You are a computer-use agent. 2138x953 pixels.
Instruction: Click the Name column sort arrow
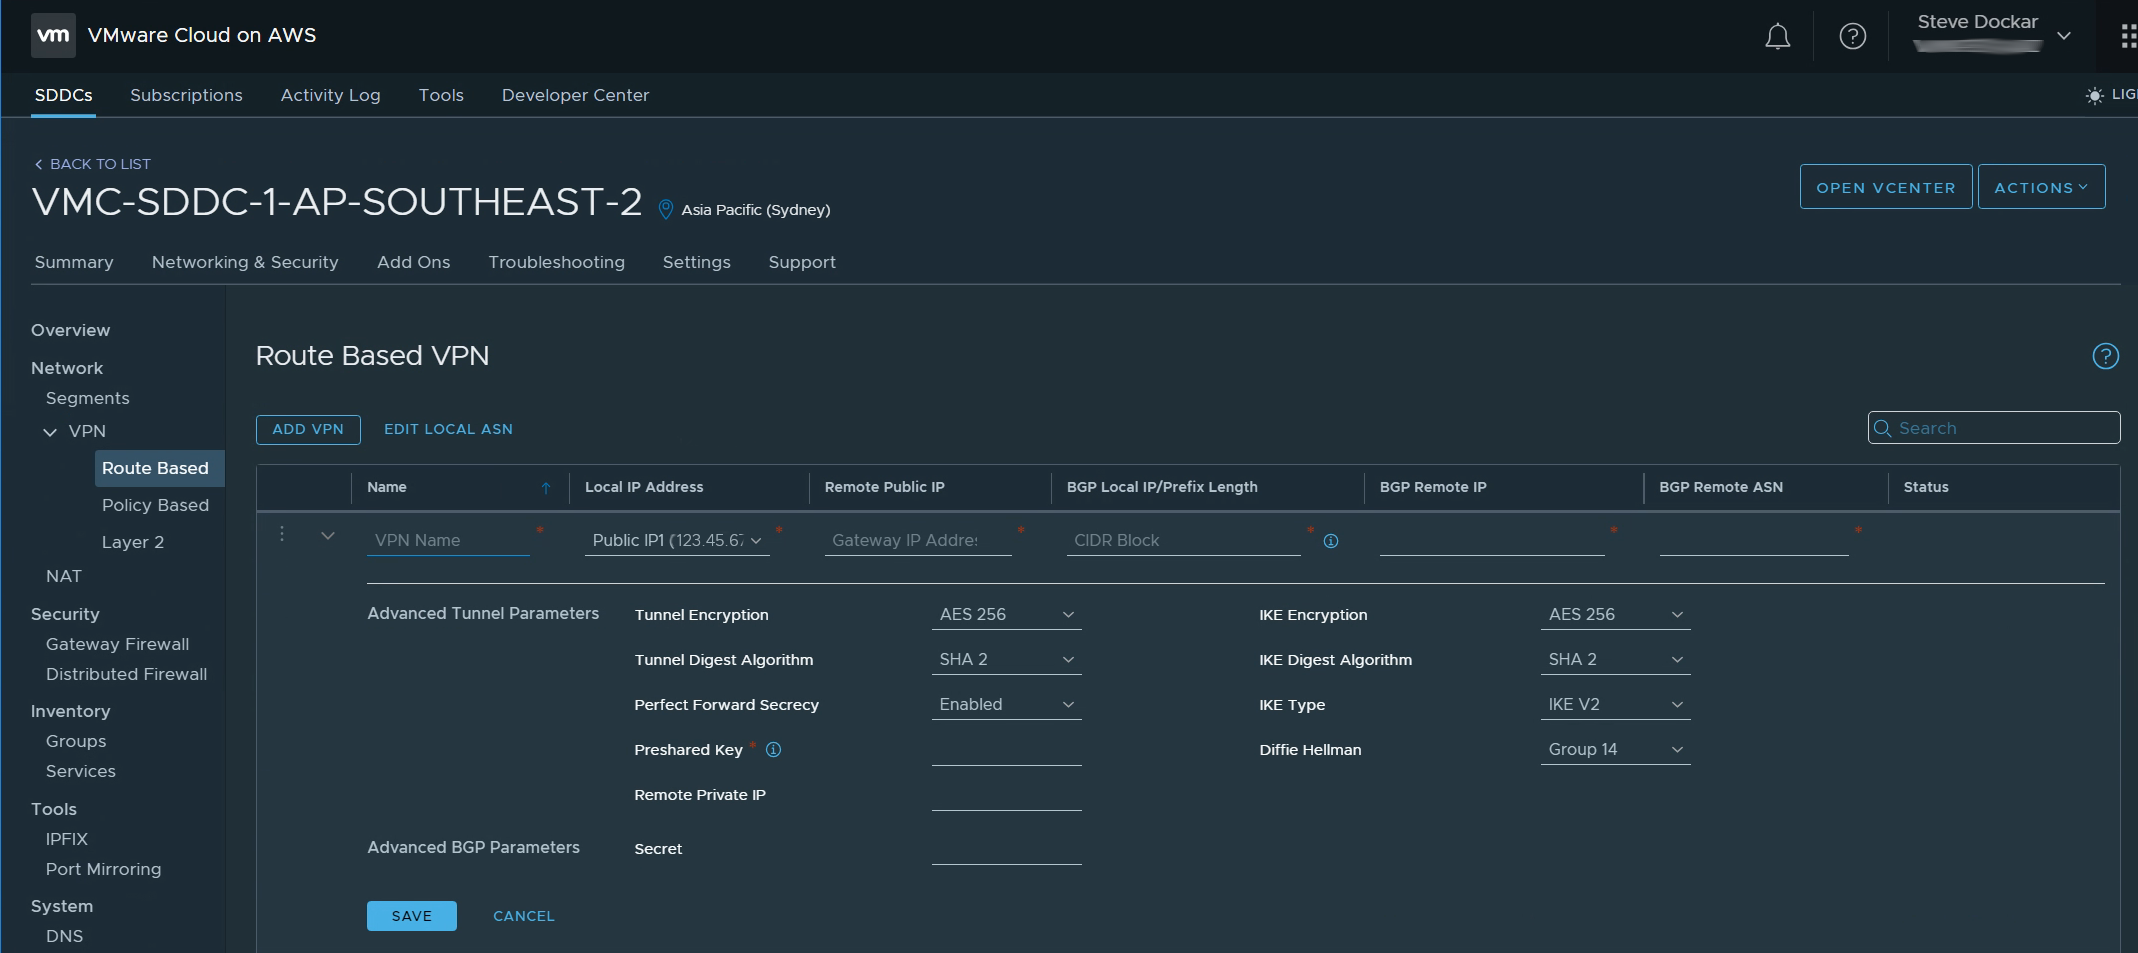(546, 488)
